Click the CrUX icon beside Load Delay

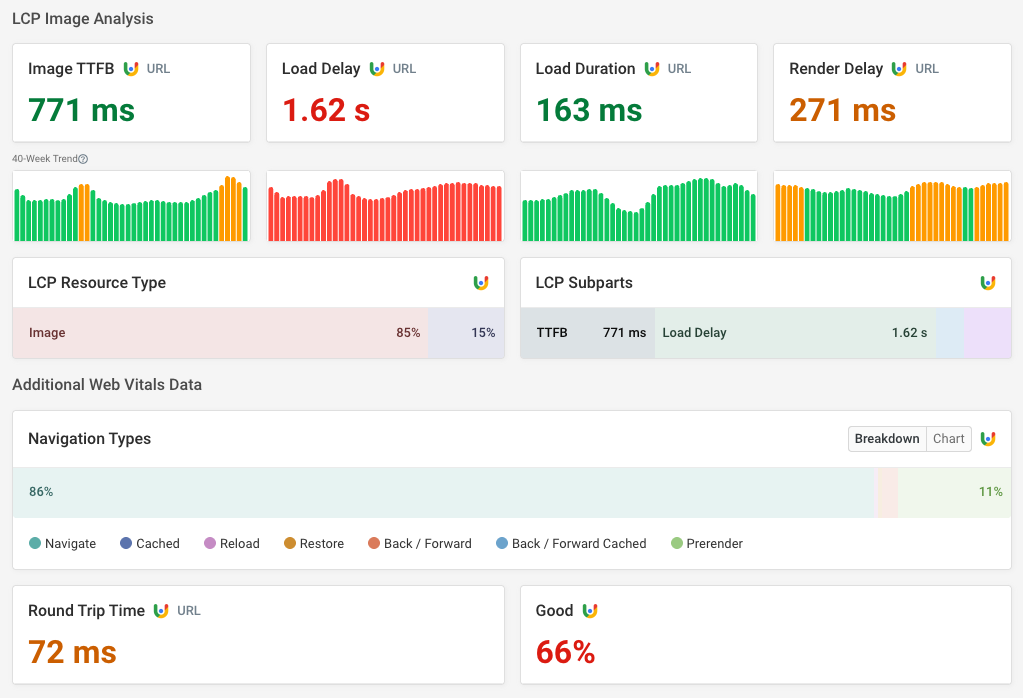[x=377, y=69]
